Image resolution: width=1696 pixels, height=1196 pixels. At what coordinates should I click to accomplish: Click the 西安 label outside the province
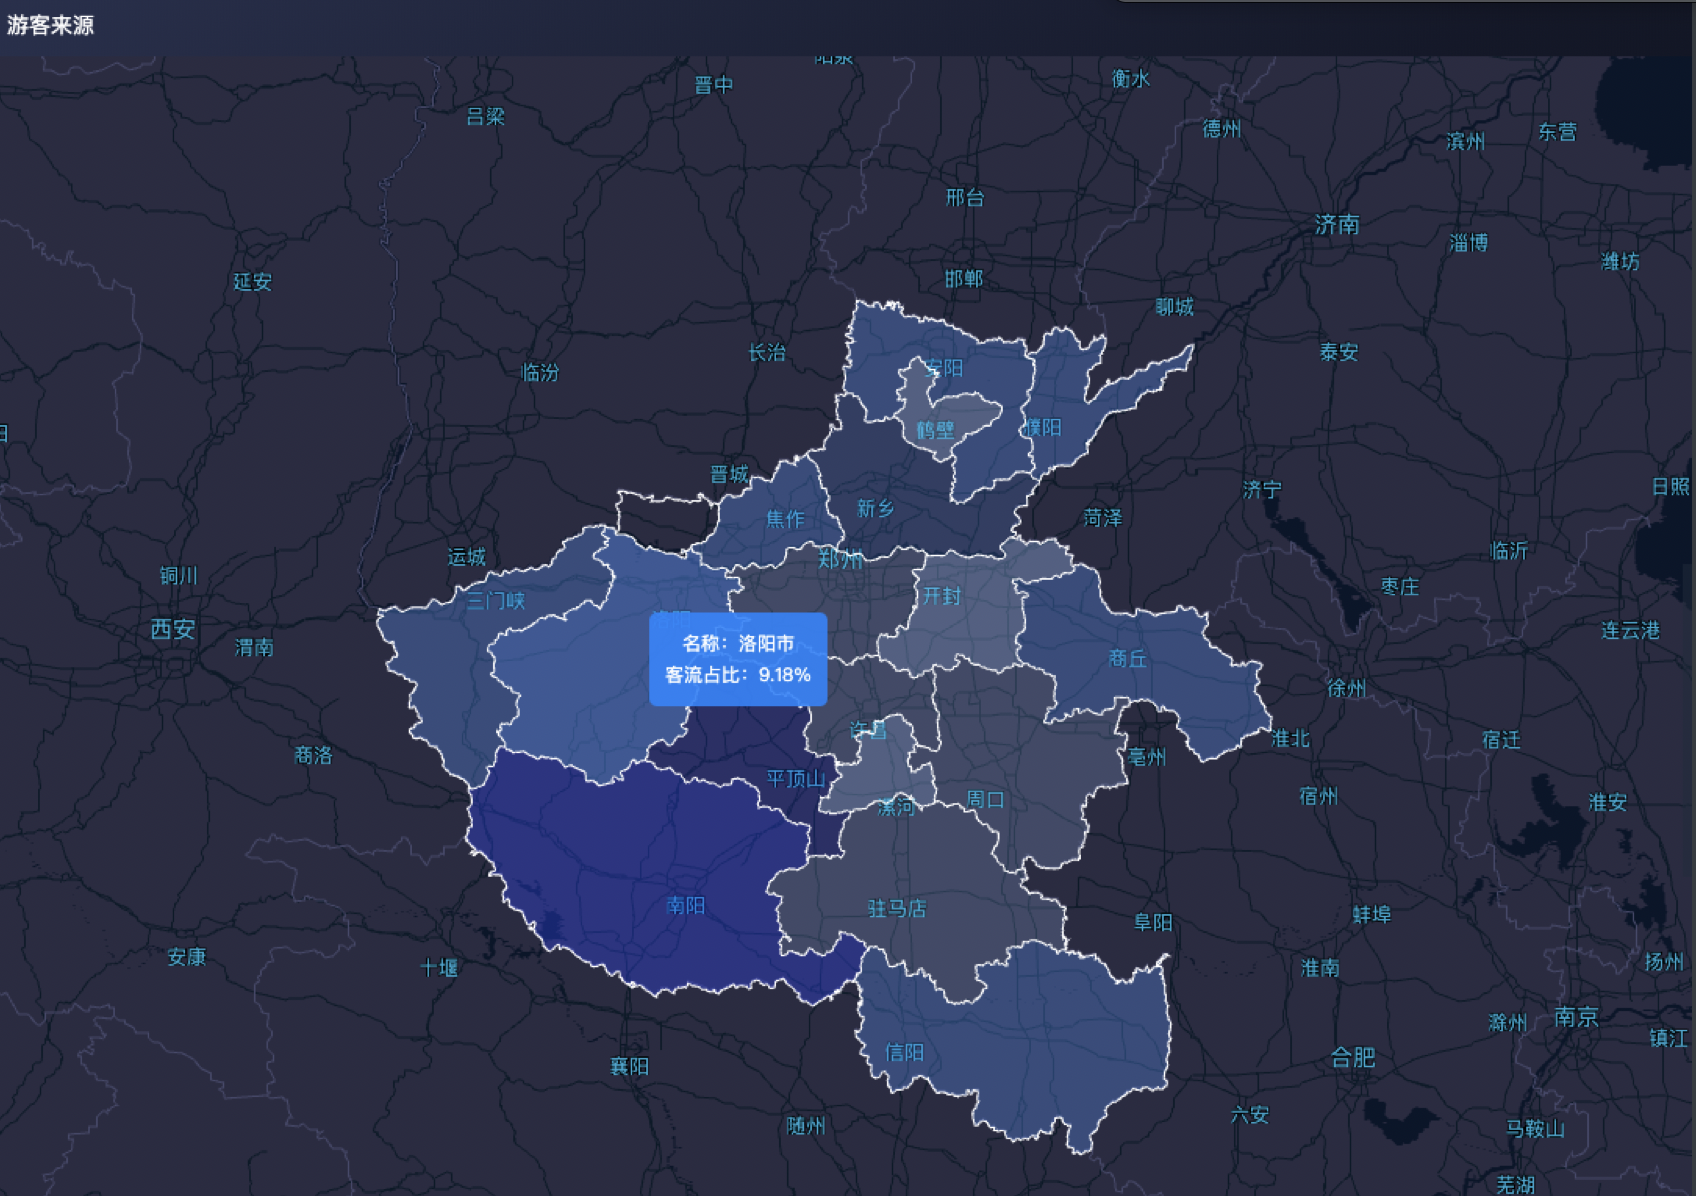[x=172, y=631]
